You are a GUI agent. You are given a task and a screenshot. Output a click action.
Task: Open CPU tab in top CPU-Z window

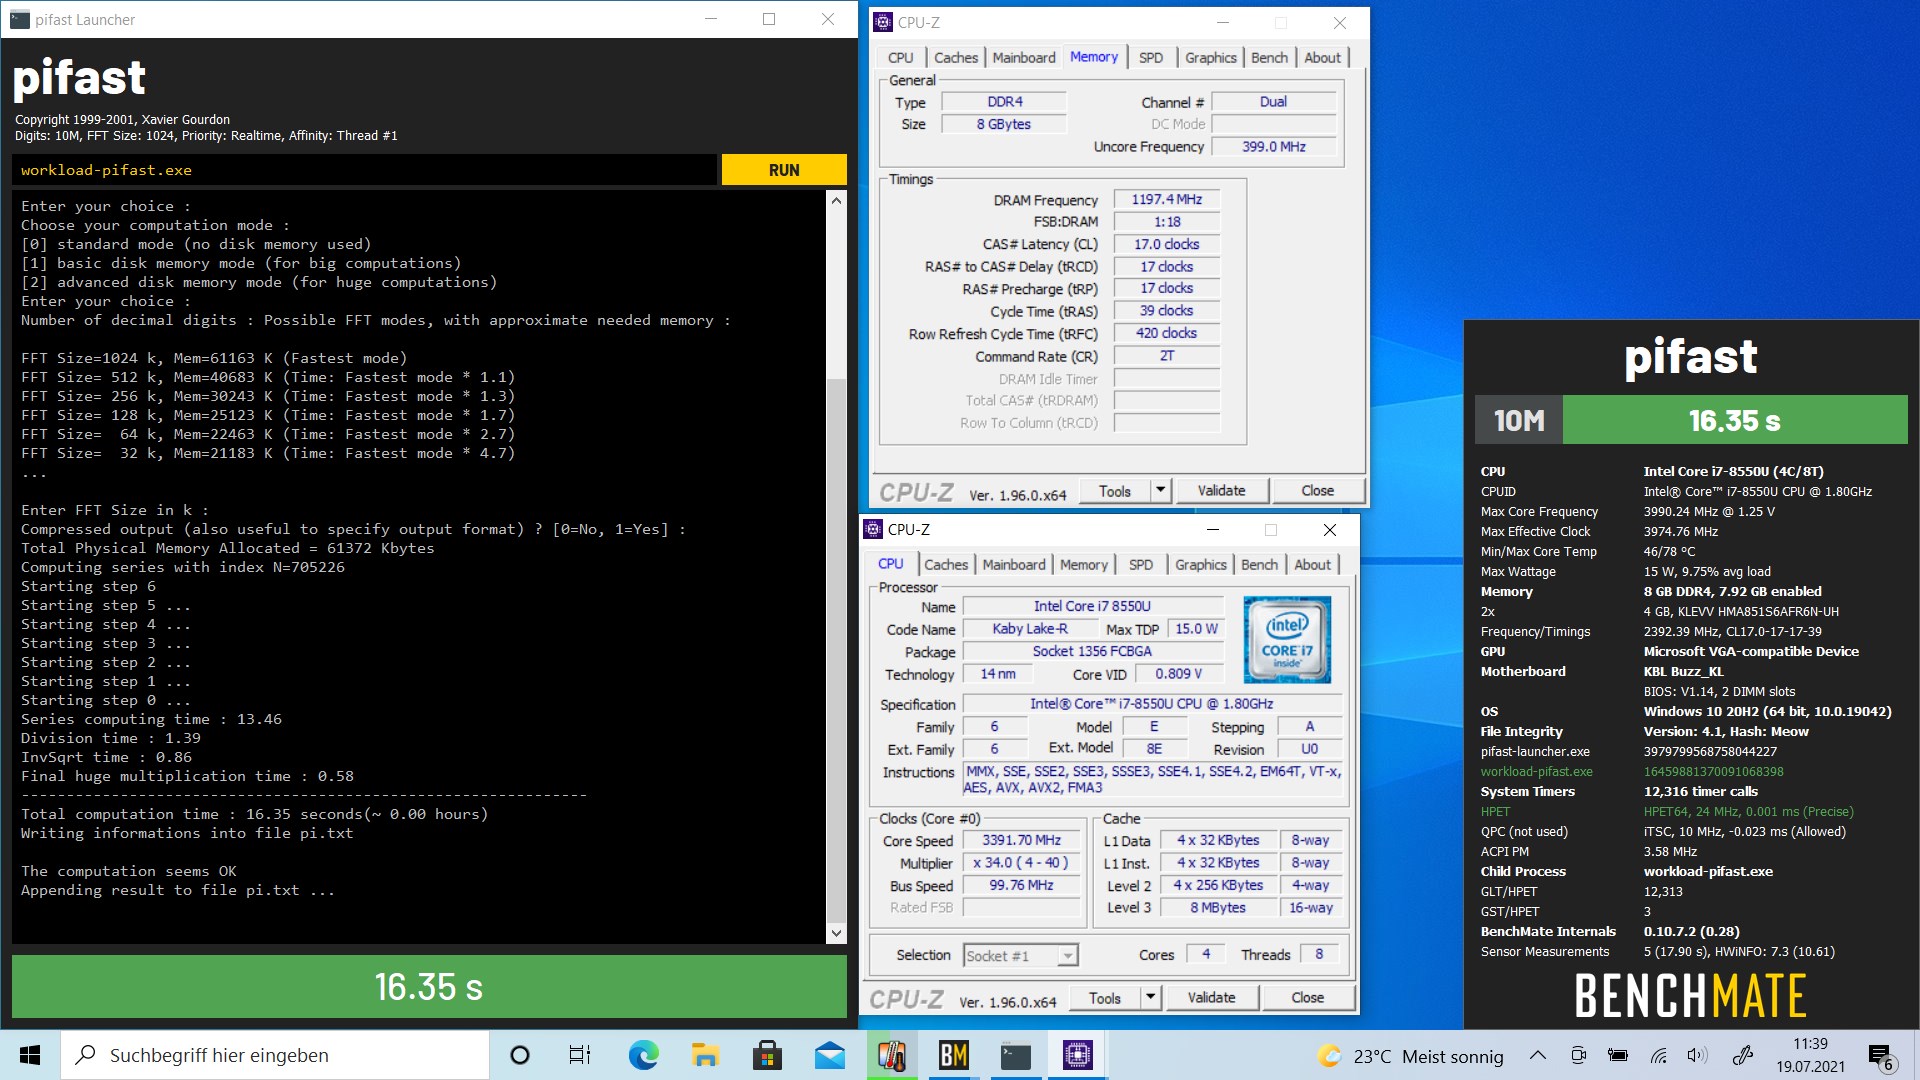tap(900, 58)
